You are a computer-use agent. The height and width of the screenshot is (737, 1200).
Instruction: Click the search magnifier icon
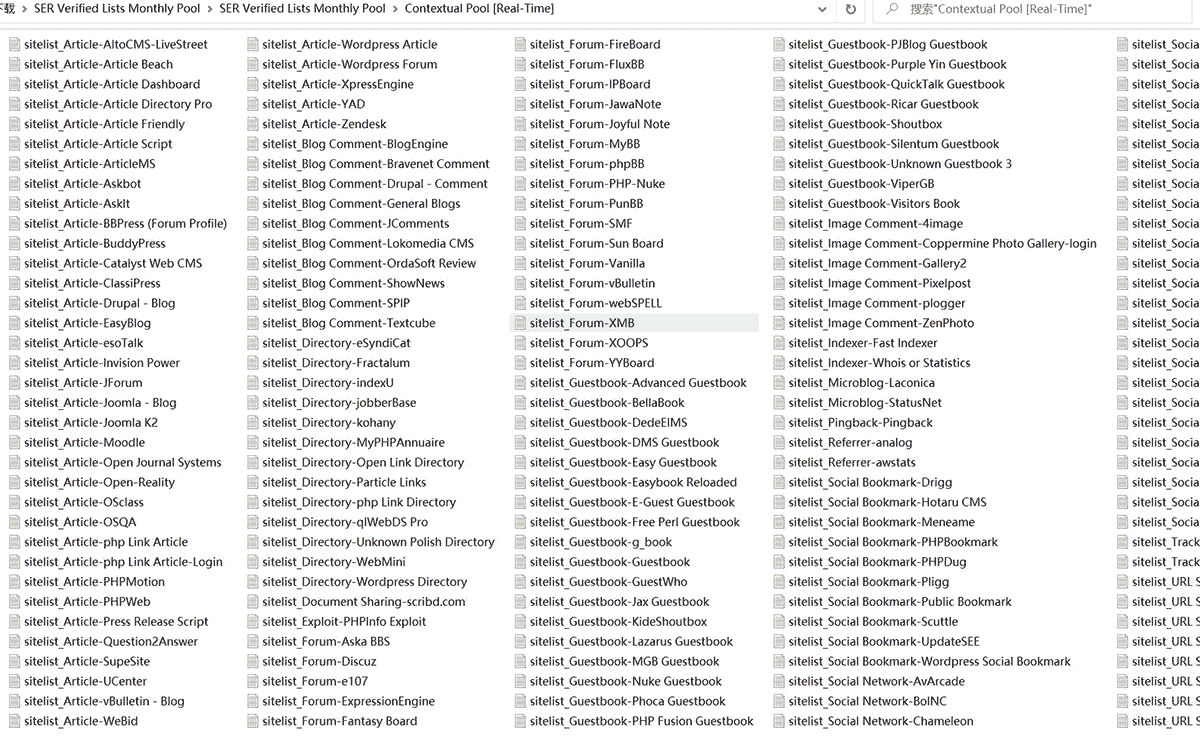point(890,9)
